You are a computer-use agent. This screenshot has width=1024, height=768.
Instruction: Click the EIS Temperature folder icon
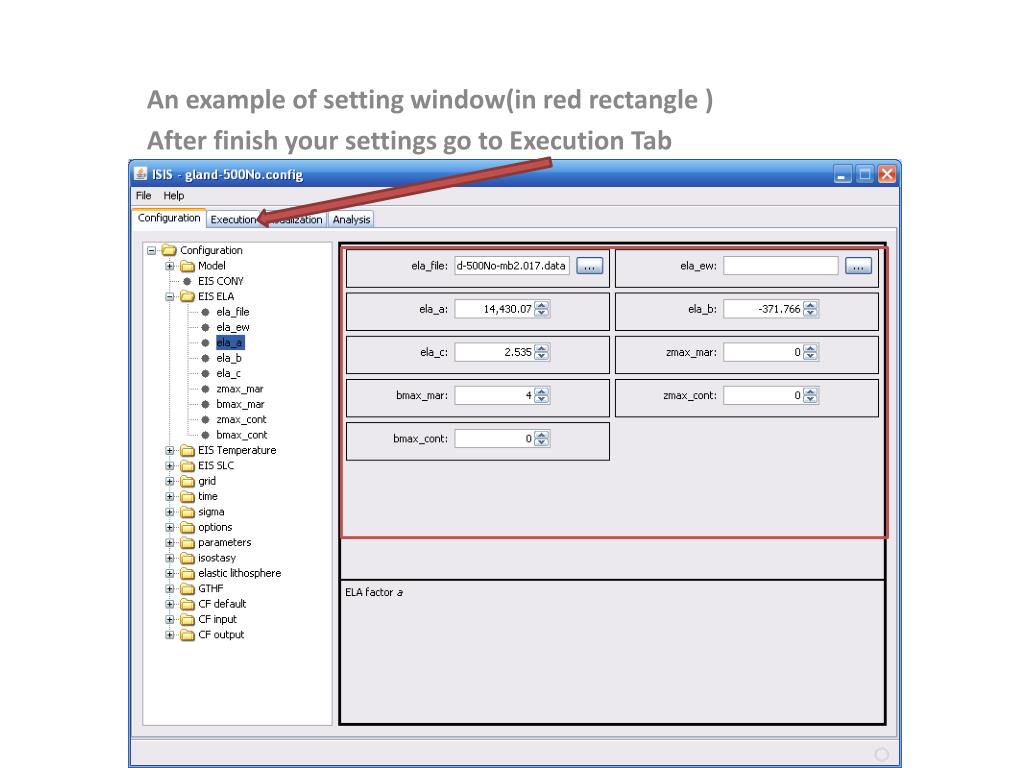187,451
